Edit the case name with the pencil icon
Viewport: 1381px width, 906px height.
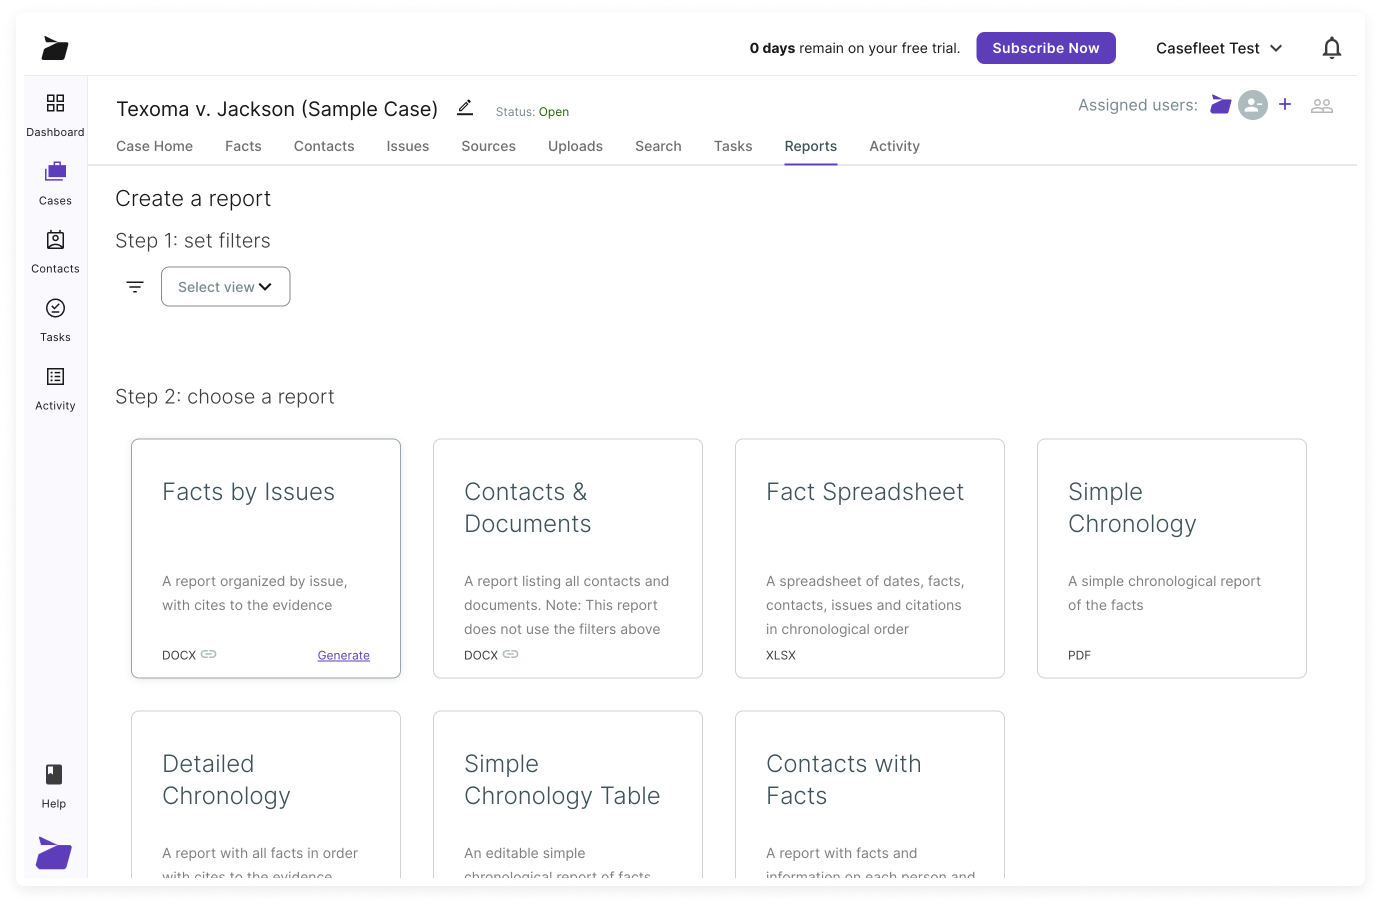pyautogui.click(x=464, y=107)
